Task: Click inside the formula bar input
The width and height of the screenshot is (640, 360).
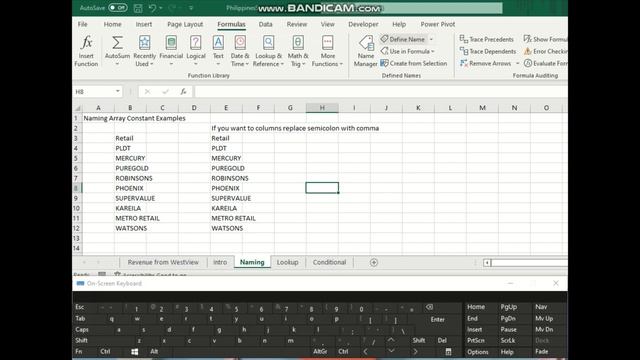Action: pos(380,92)
